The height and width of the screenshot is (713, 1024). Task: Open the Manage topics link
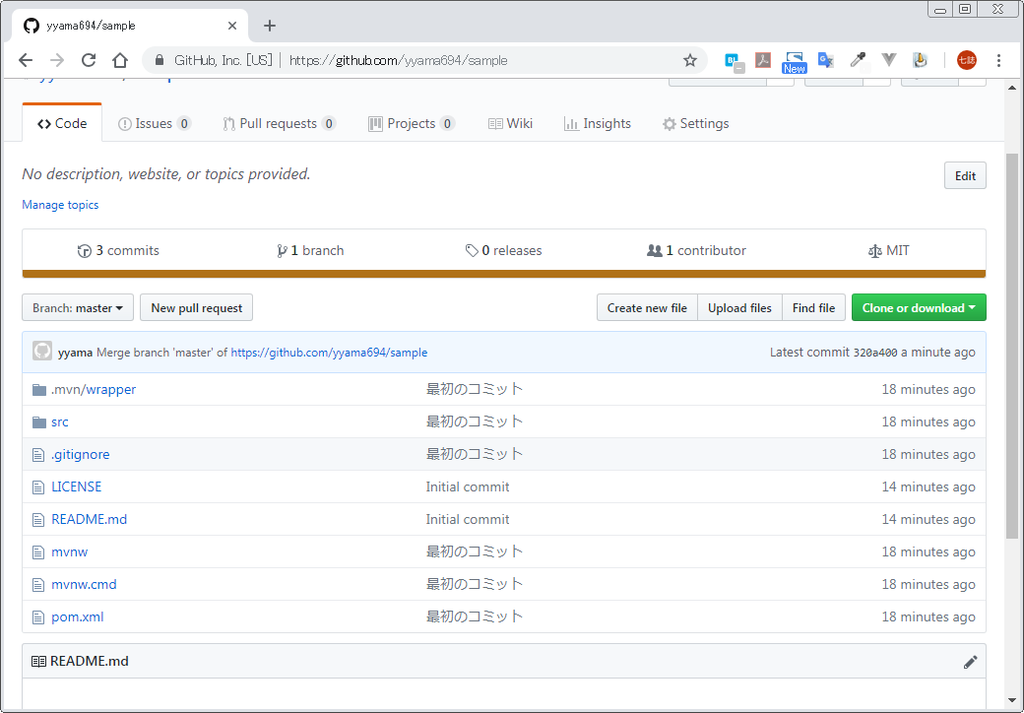click(x=60, y=204)
